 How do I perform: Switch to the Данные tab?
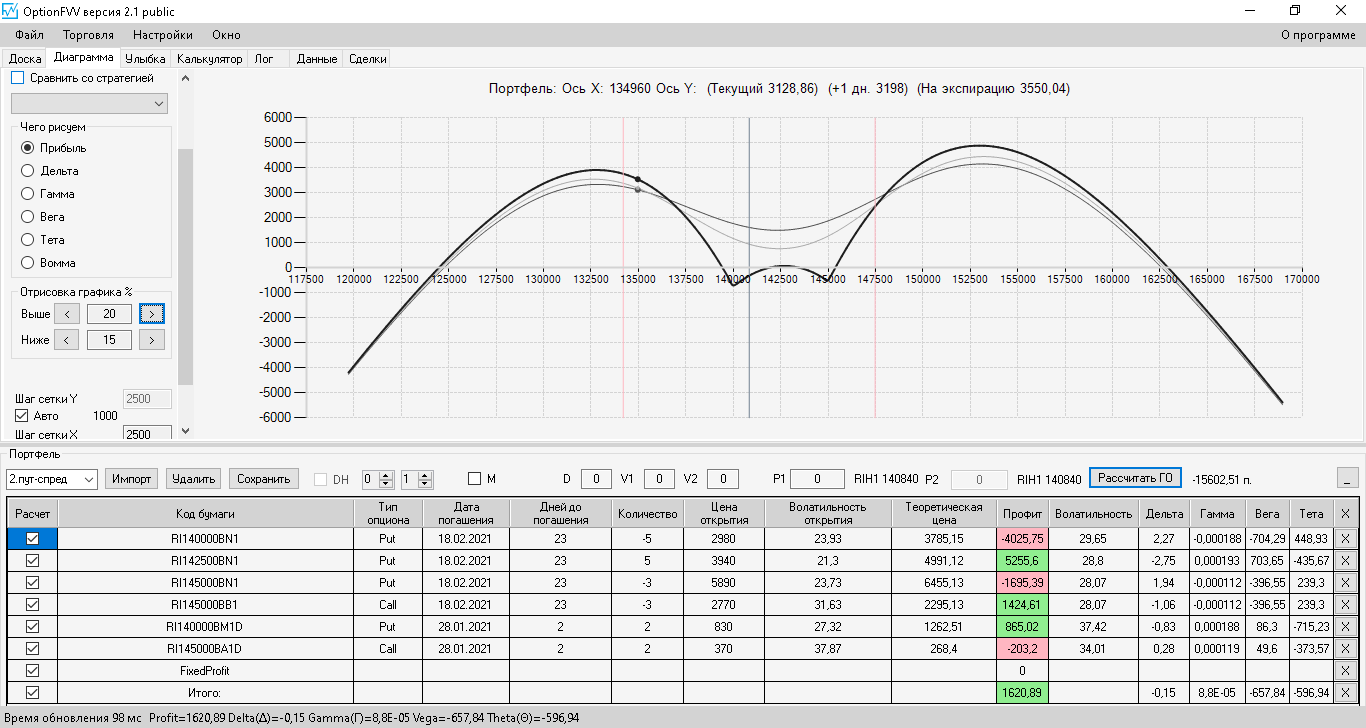coord(317,59)
